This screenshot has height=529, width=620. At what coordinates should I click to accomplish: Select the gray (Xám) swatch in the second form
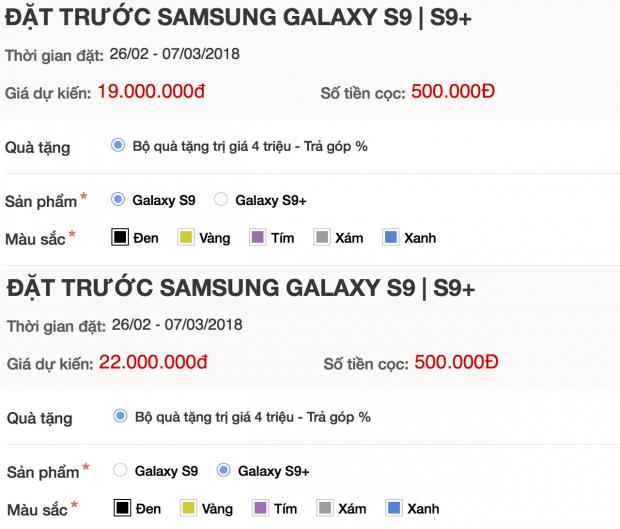pos(325,508)
